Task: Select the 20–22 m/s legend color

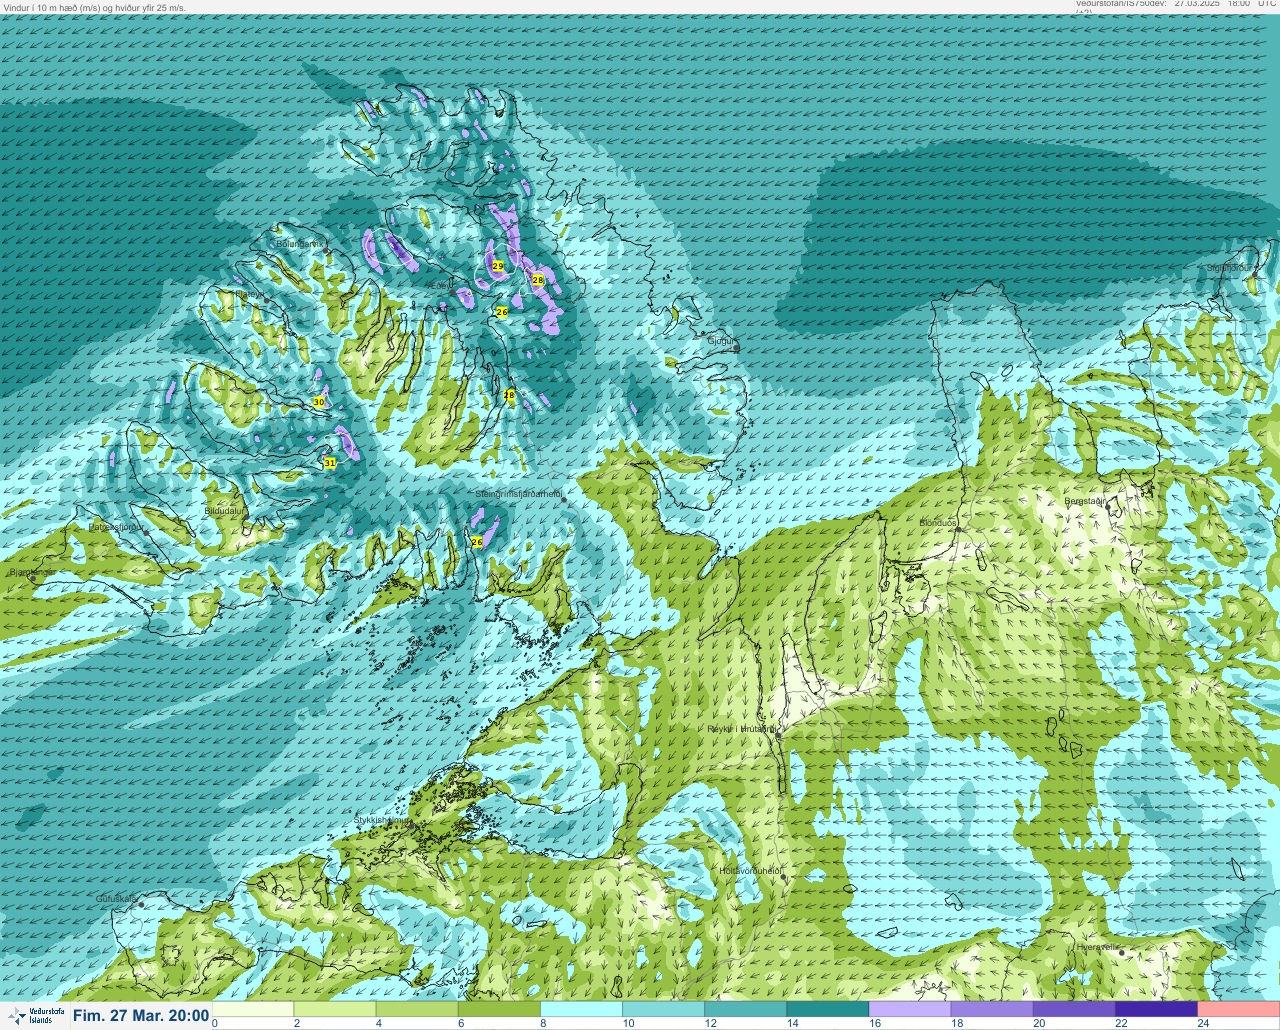Action: [1074, 1009]
